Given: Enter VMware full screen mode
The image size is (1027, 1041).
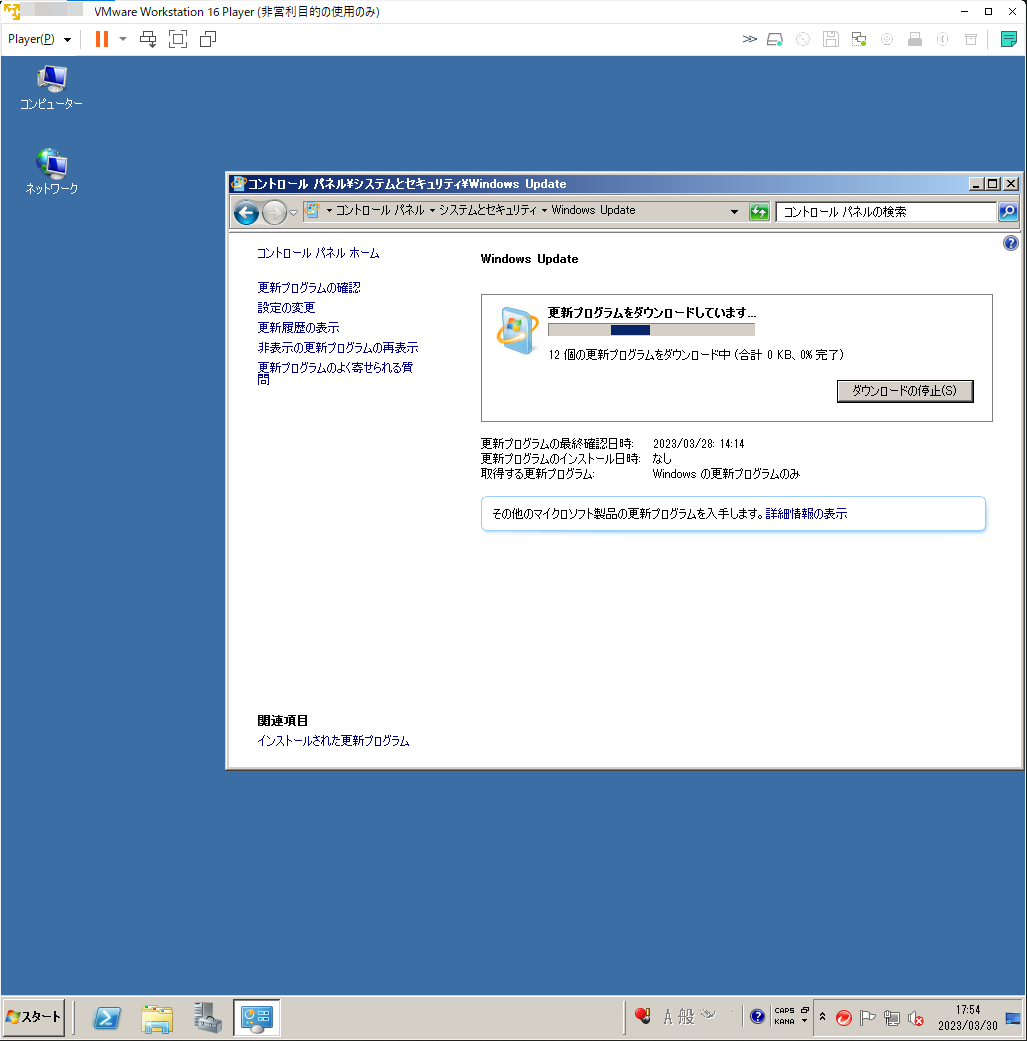Looking at the screenshot, I should point(178,39).
